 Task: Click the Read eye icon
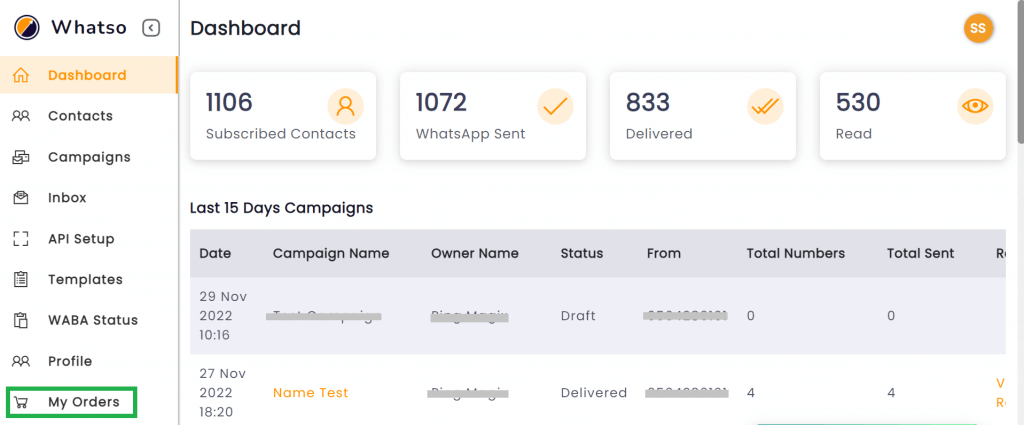[975, 106]
